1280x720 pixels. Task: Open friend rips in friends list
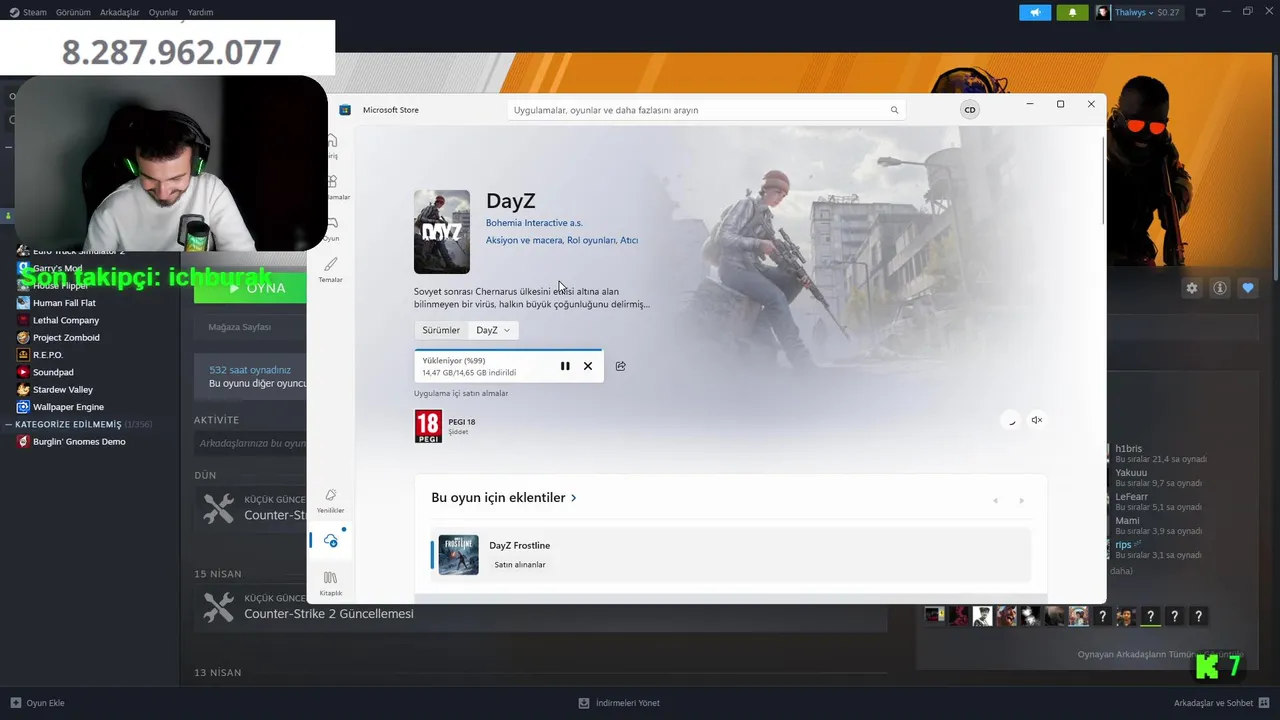point(1123,545)
